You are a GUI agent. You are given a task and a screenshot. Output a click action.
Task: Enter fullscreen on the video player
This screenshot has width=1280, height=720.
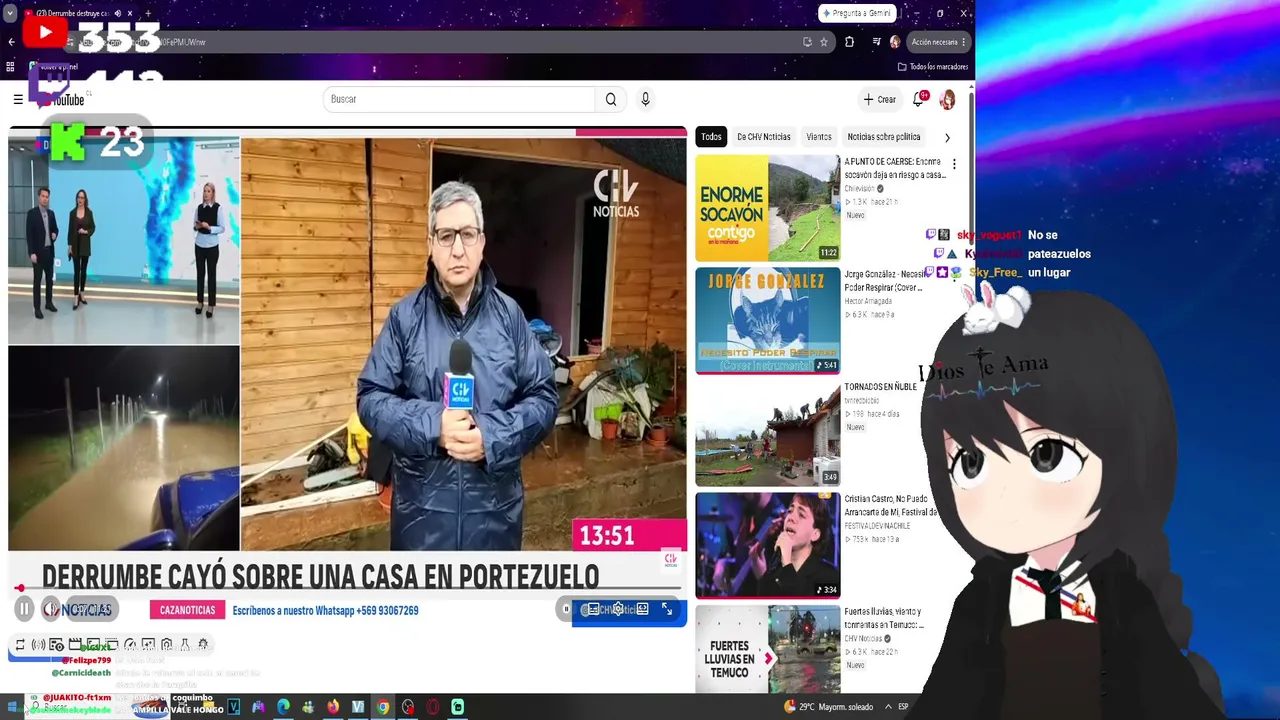pos(667,609)
